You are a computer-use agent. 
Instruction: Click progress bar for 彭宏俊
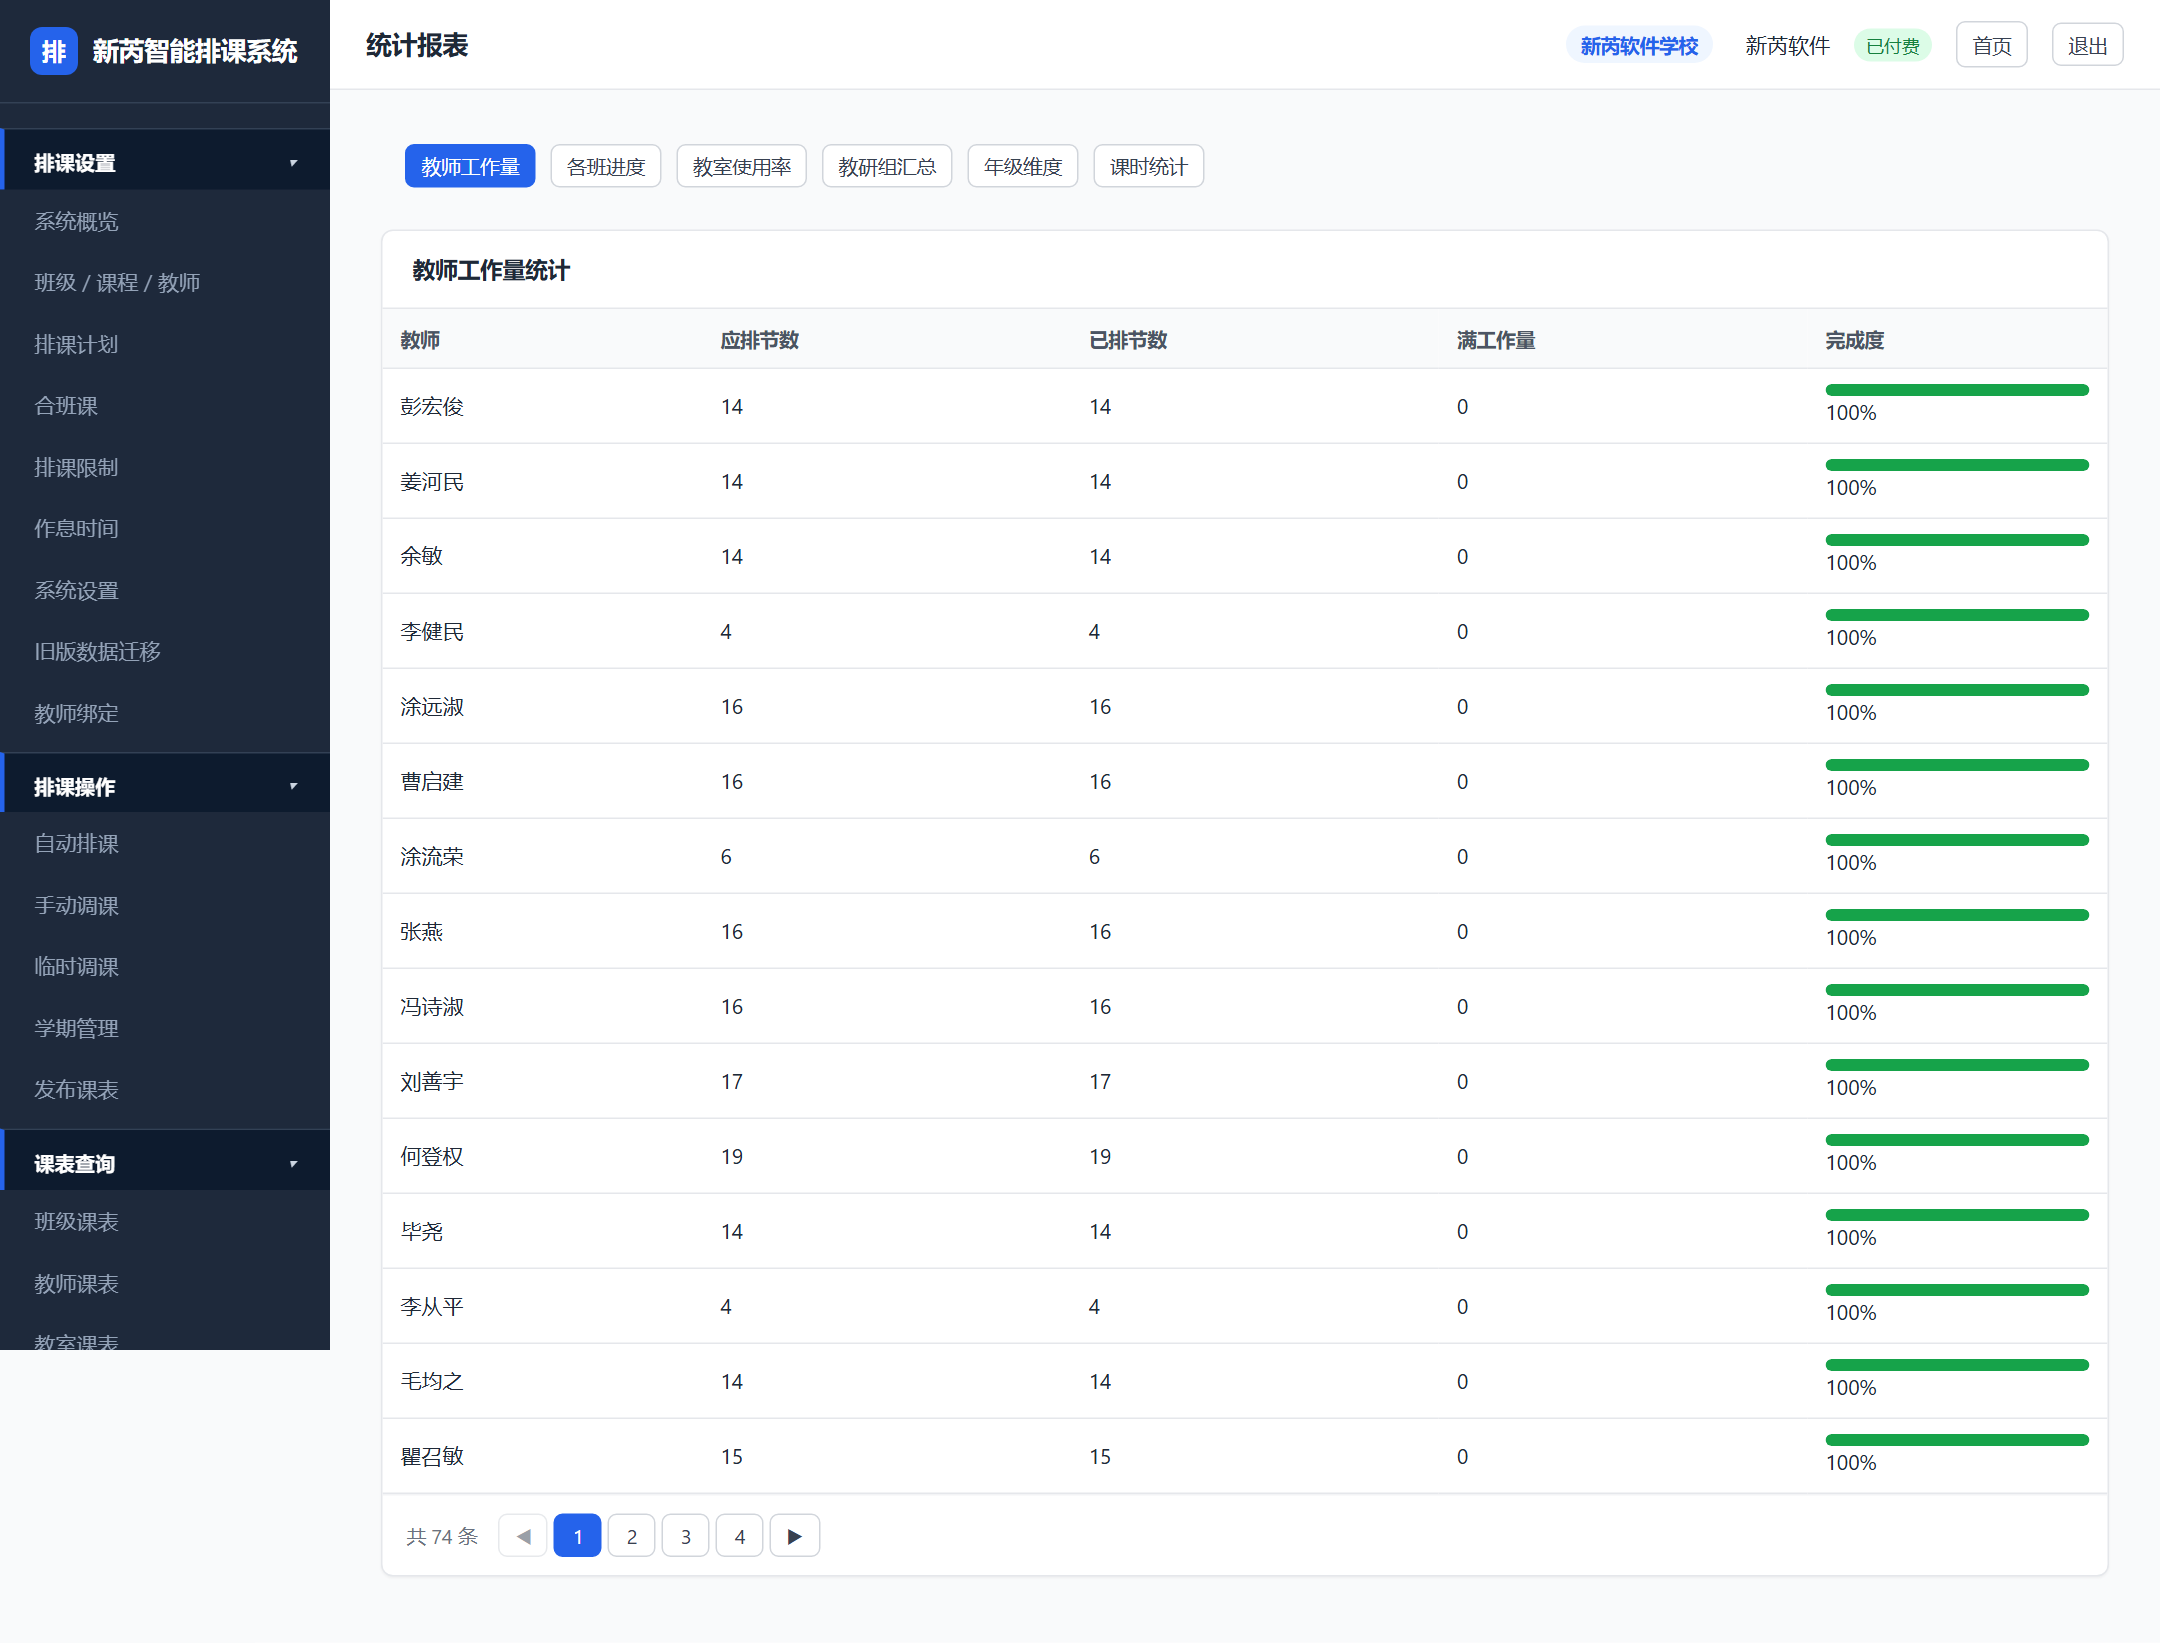click(x=1957, y=390)
